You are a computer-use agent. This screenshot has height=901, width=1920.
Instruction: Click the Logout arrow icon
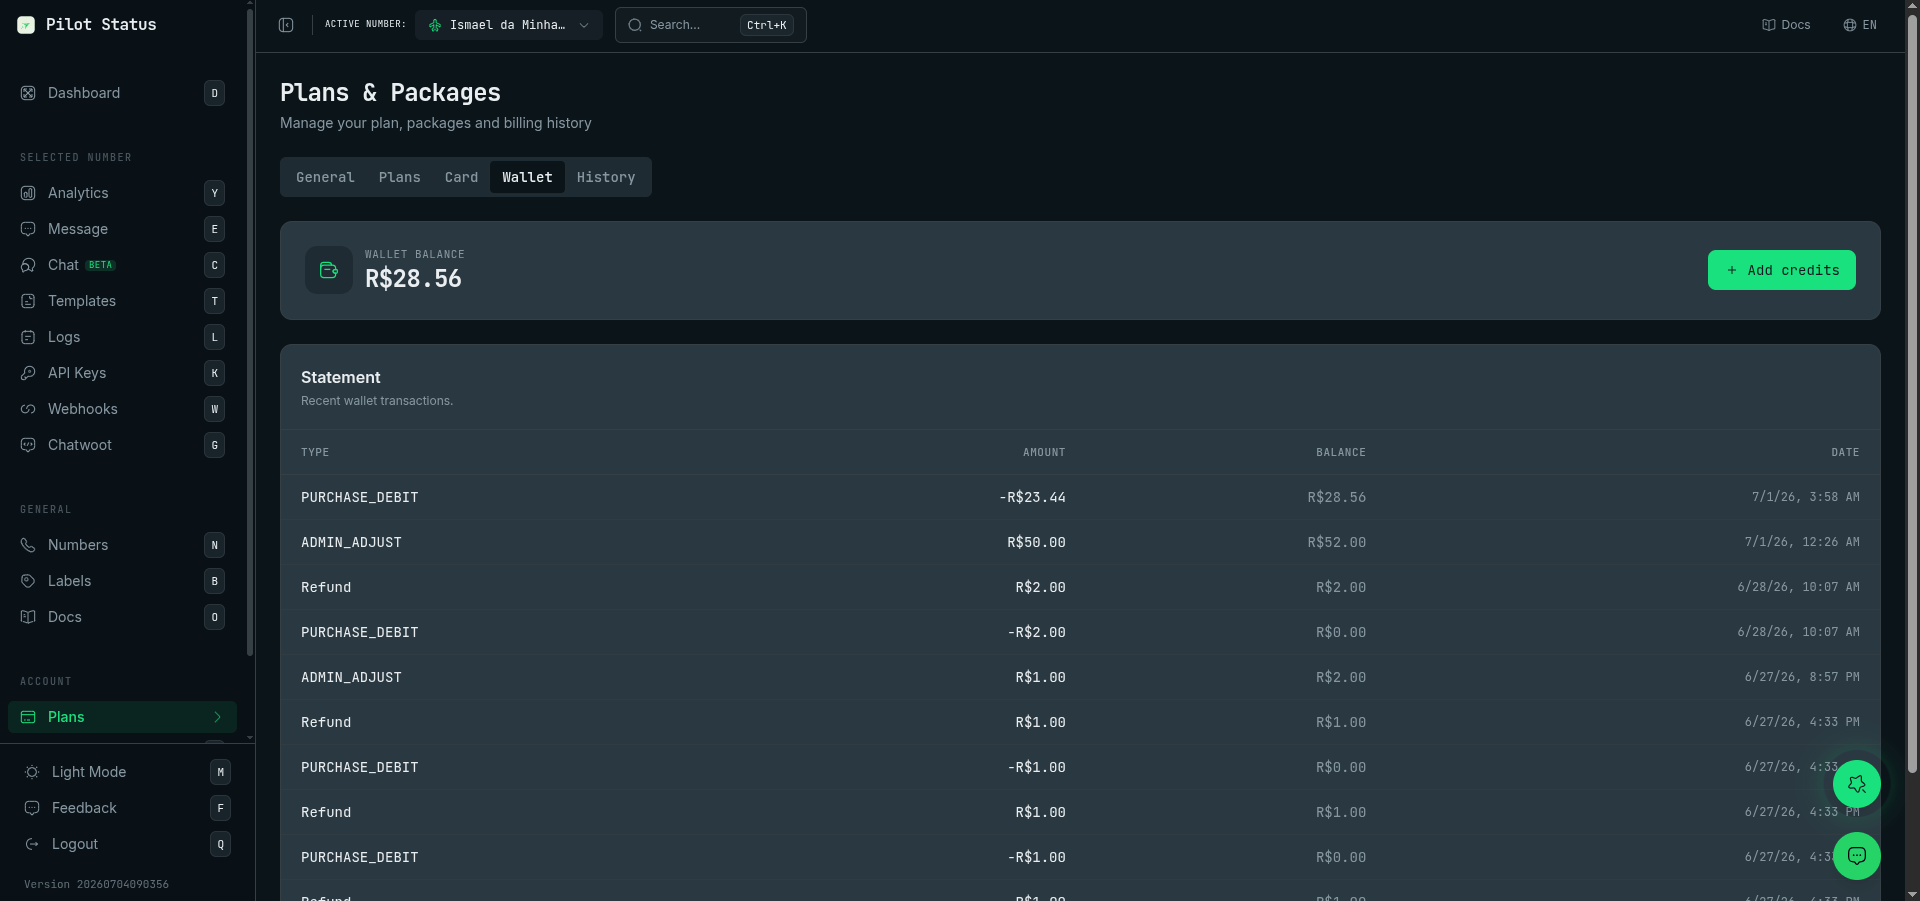(x=32, y=844)
